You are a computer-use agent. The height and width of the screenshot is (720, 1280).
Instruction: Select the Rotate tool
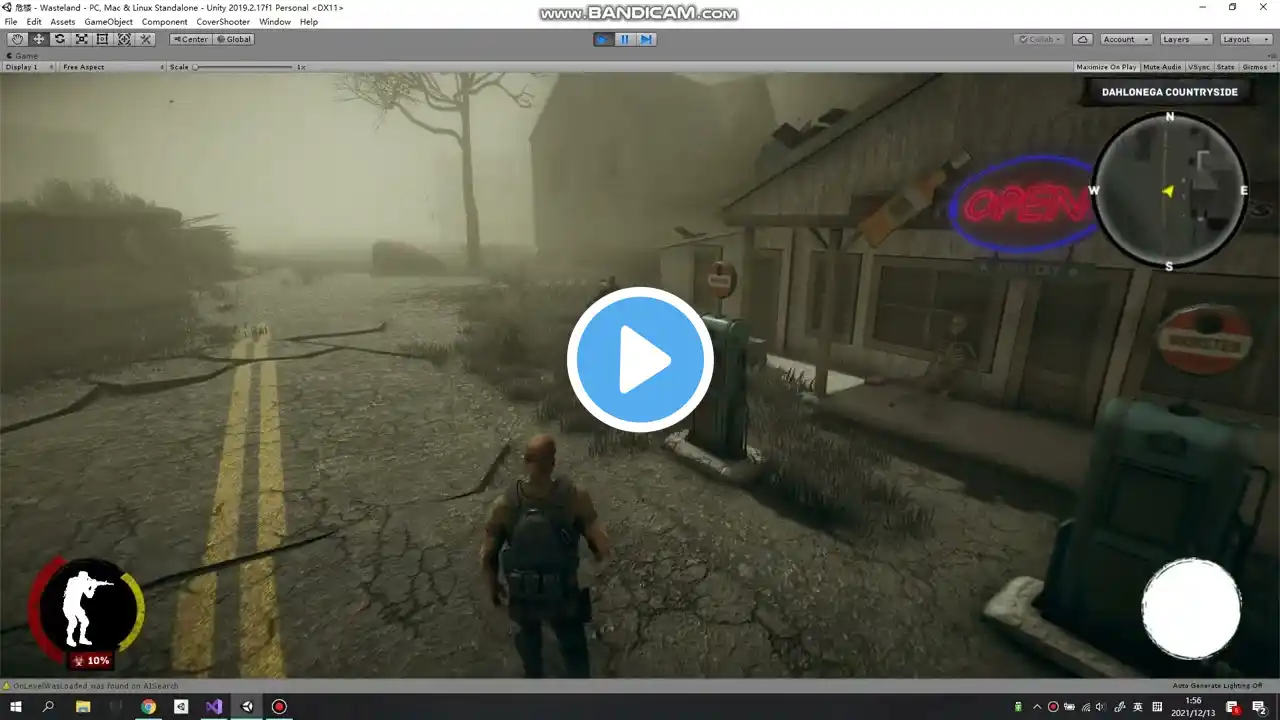pos(60,39)
